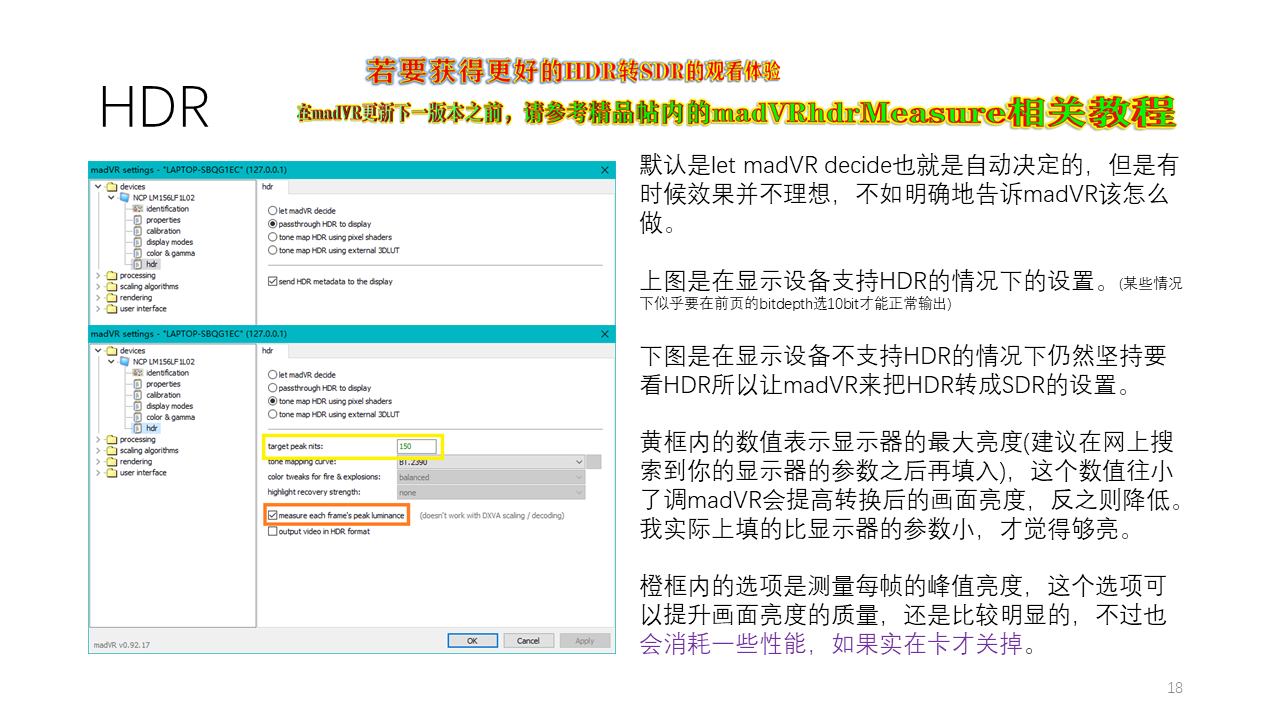This screenshot has width=1280, height=720.
Task: Select the properties page icon in lower tree
Action: tap(138, 384)
